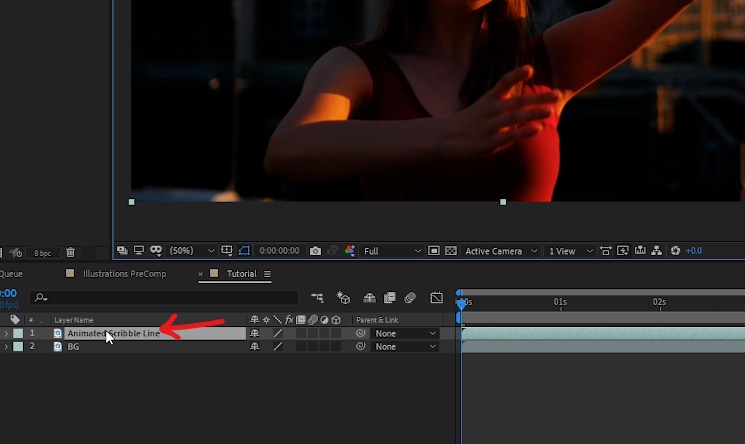Click the Composition Mini-Flowchart icon
This screenshot has width=745, height=444.
tap(317, 298)
